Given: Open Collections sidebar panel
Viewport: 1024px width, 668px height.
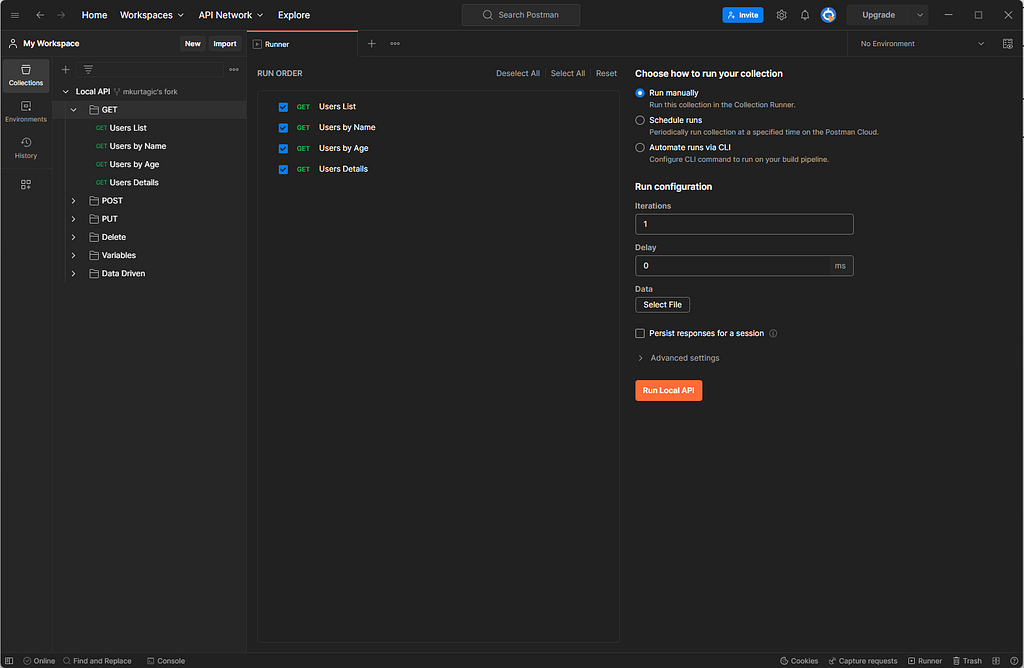Looking at the screenshot, I should coord(26,76).
